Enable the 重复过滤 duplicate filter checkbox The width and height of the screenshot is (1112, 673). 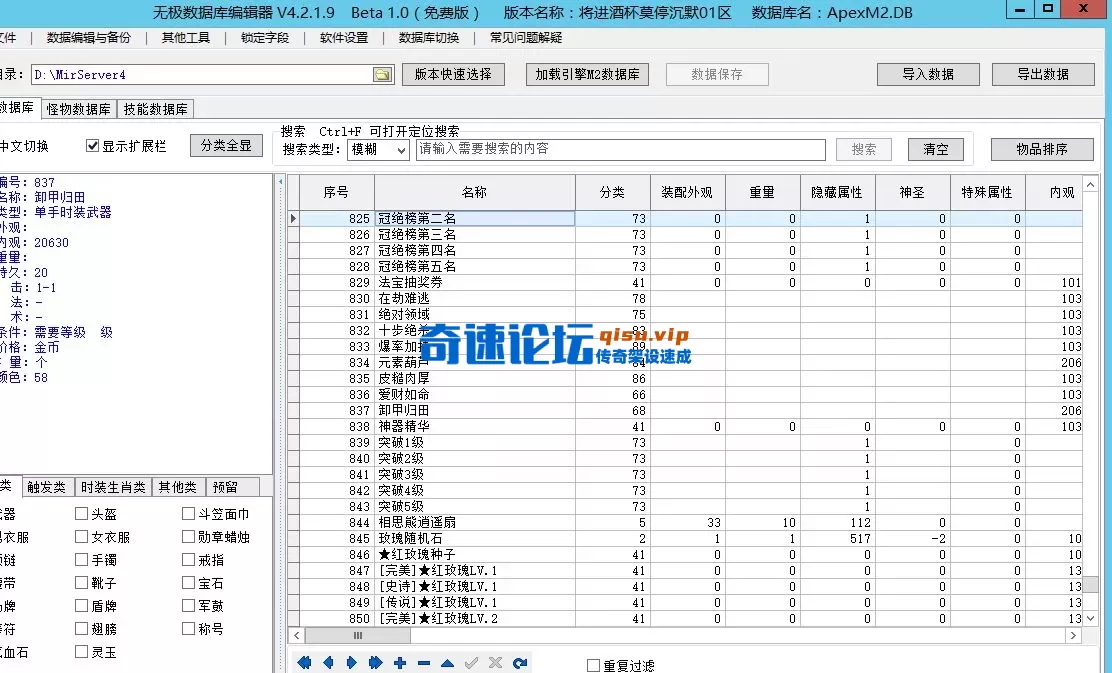click(593, 664)
